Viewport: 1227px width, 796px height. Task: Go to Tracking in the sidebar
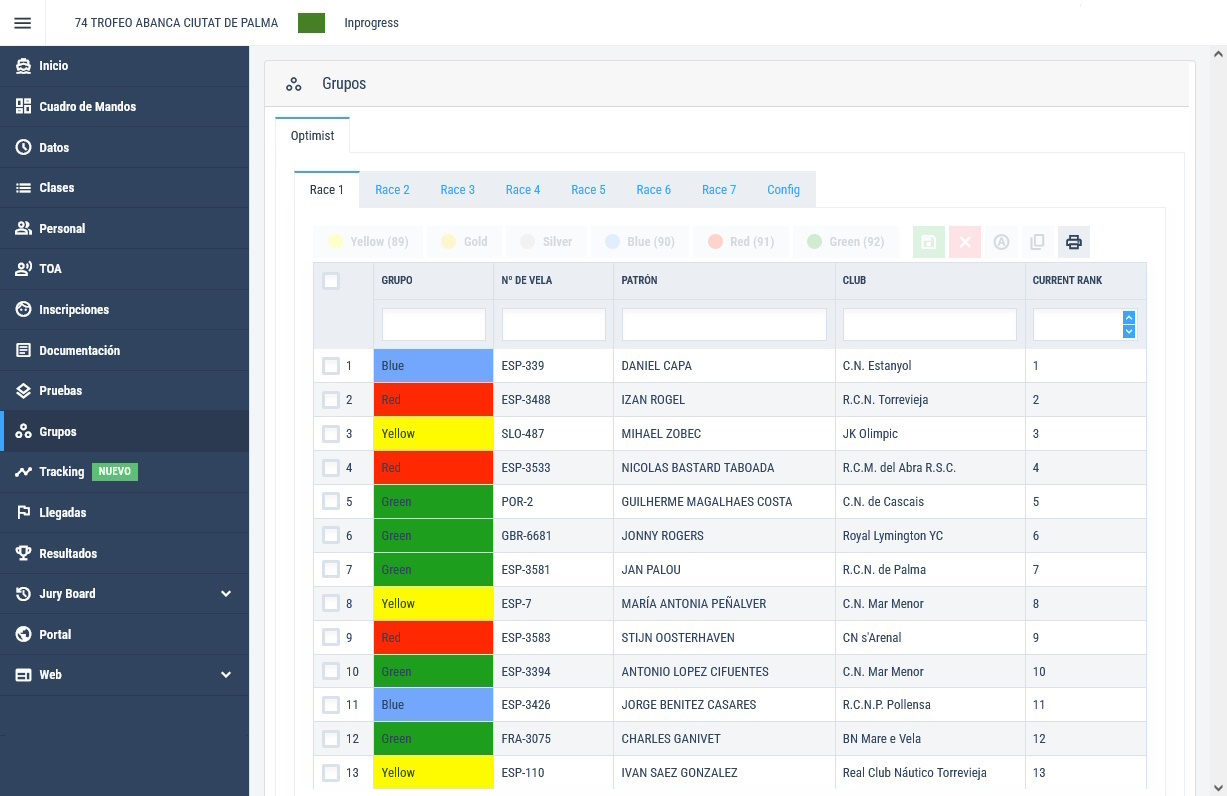click(61, 472)
